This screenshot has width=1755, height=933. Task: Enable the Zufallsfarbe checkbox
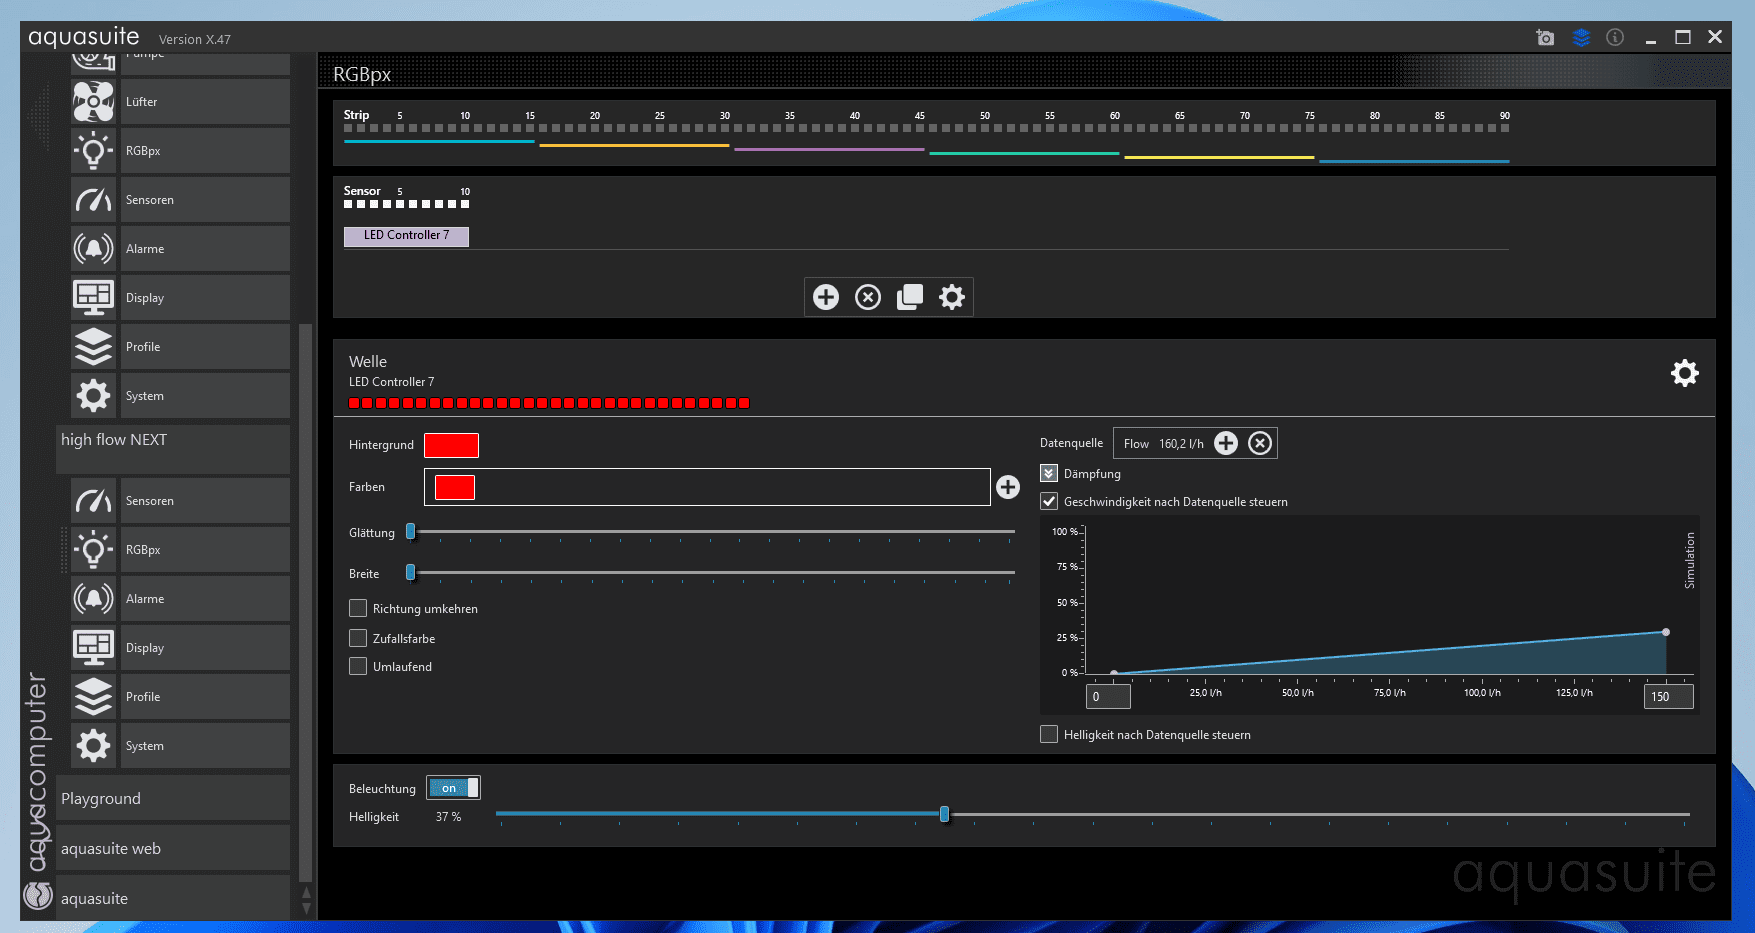point(358,638)
